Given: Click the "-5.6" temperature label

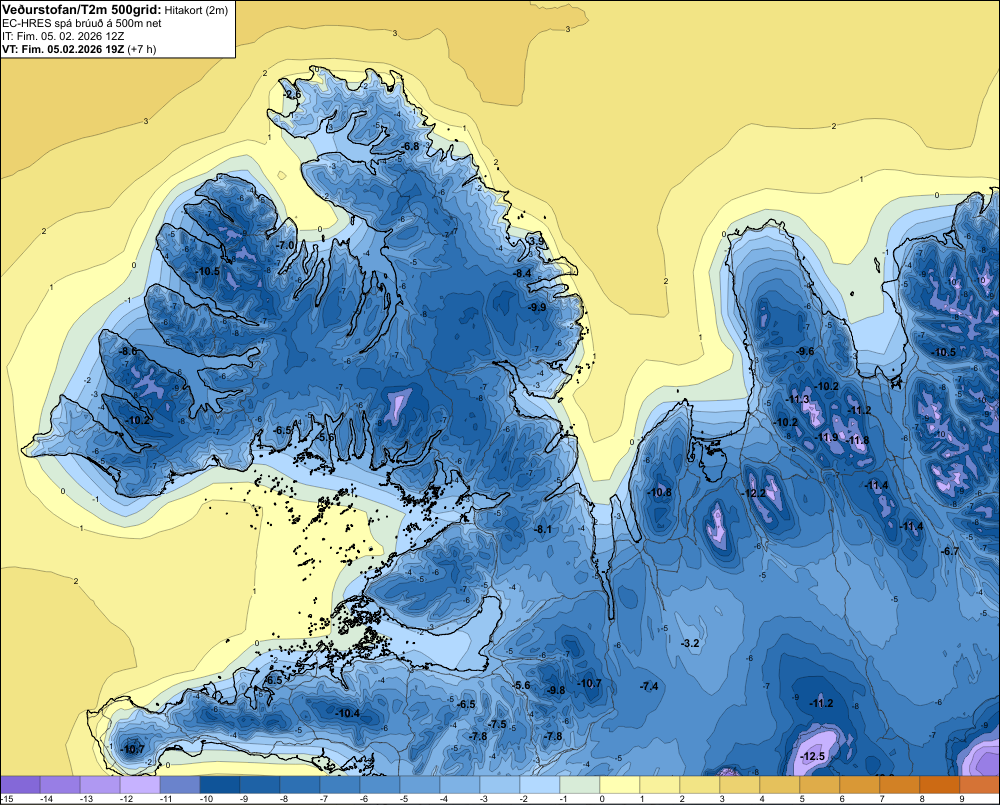Looking at the screenshot, I should point(522,685).
